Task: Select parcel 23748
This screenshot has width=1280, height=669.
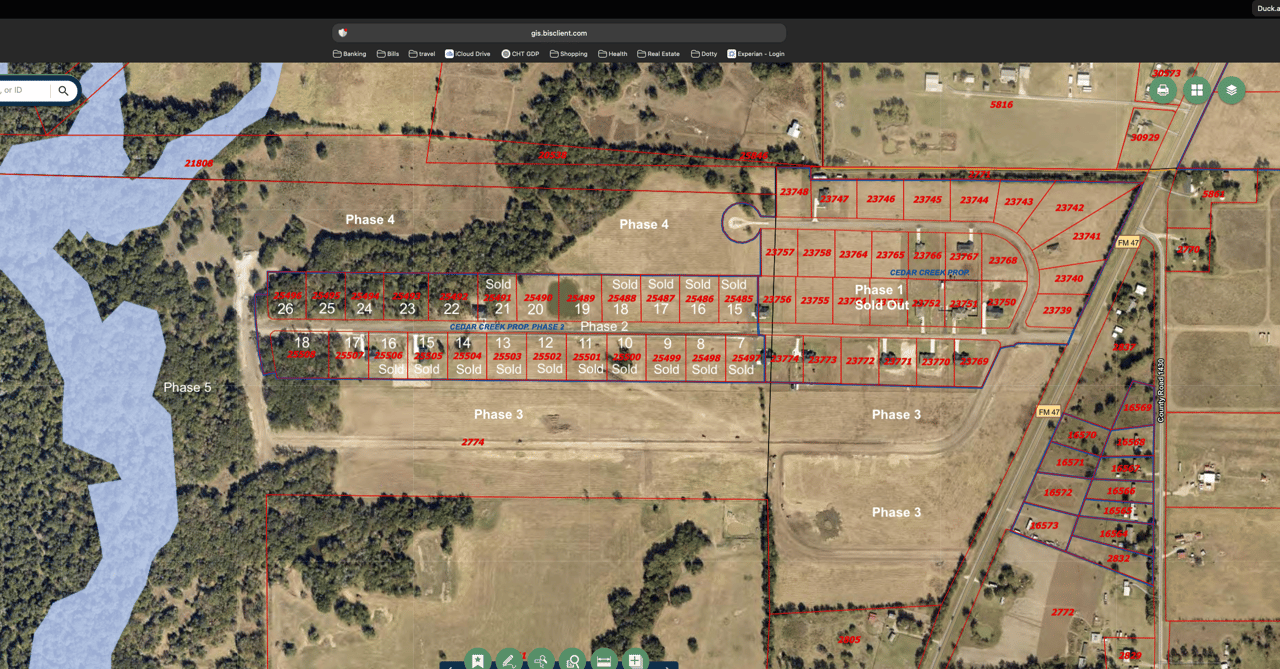Action: pyautogui.click(x=794, y=192)
